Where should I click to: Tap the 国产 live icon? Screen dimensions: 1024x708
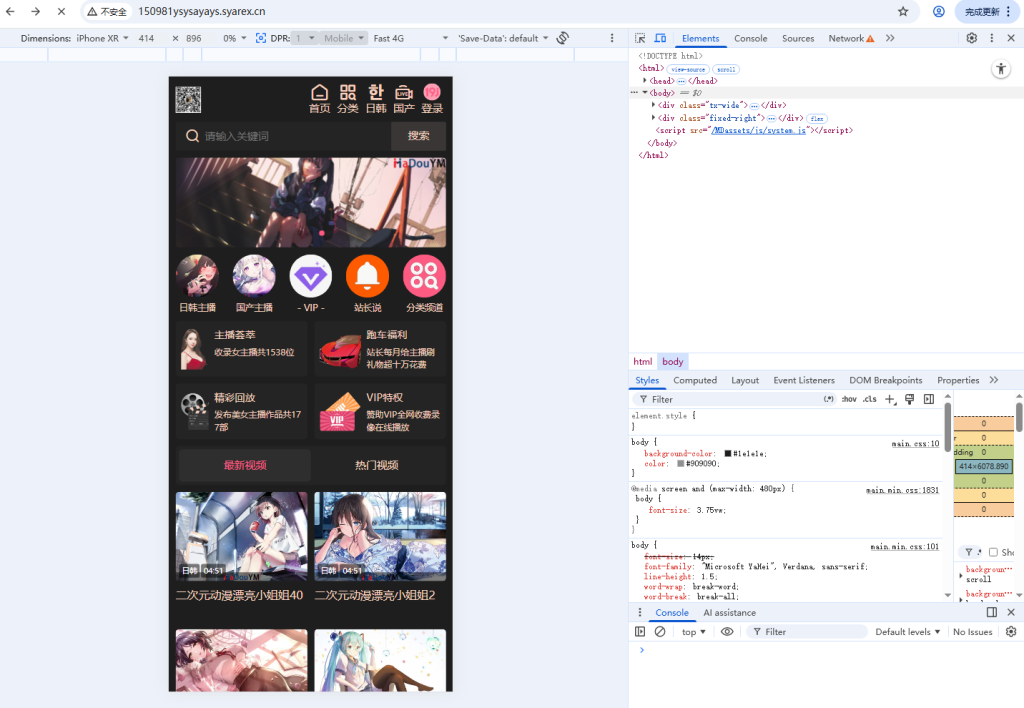tap(404, 99)
